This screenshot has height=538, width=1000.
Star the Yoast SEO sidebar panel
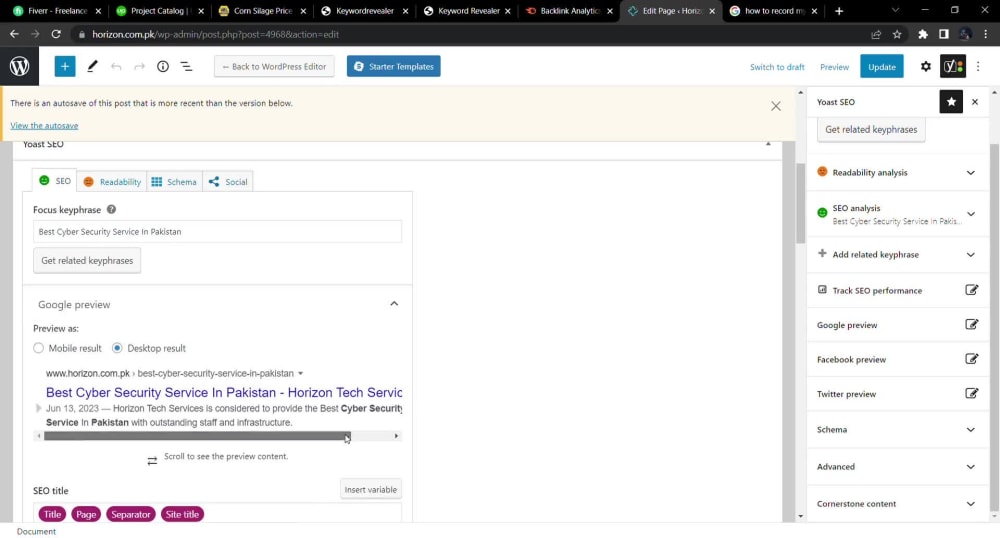pyautogui.click(x=951, y=102)
